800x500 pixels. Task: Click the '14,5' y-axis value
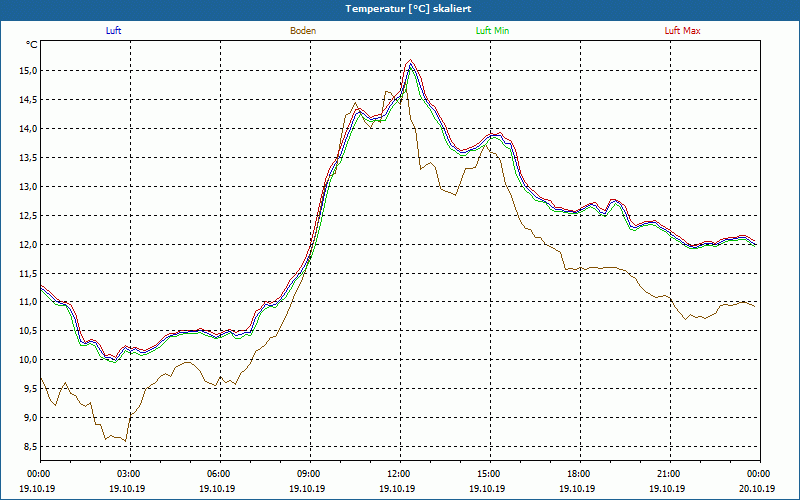(x=29, y=99)
